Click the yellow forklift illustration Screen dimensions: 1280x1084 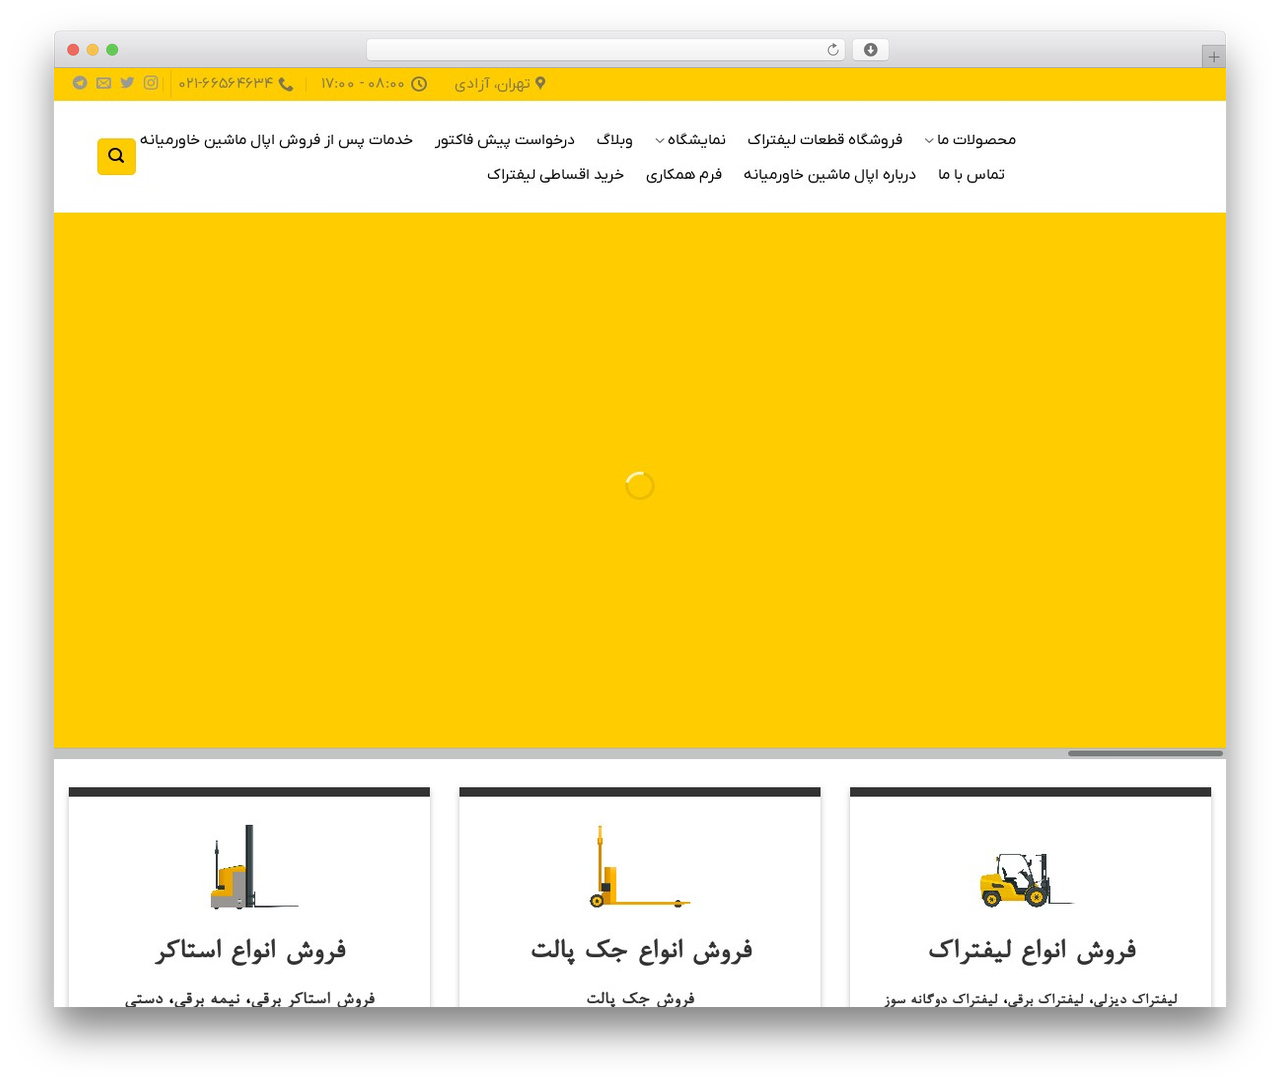tap(1026, 880)
